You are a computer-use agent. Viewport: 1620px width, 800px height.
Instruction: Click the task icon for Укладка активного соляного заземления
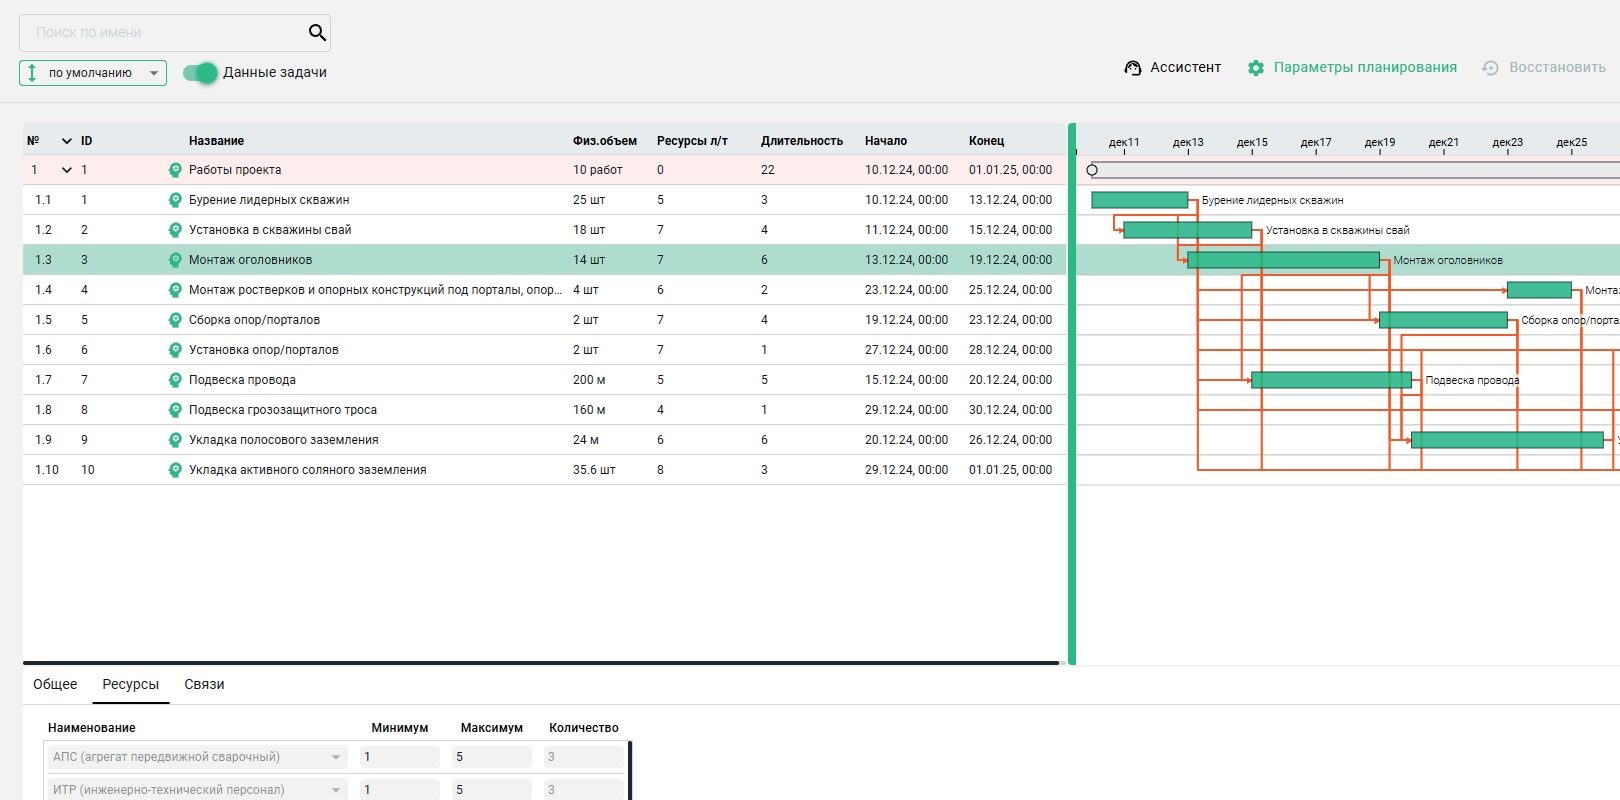click(175, 470)
